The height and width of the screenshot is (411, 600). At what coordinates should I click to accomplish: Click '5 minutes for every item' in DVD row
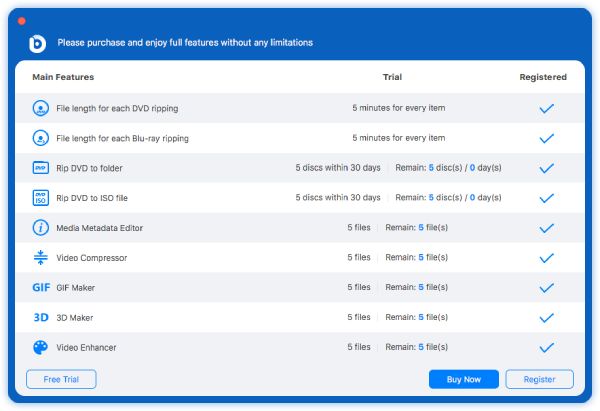click(x=399, y=108)
